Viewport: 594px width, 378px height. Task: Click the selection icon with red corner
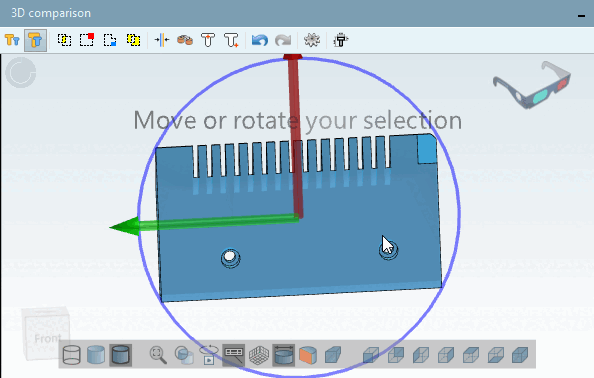tap(87, 40)
